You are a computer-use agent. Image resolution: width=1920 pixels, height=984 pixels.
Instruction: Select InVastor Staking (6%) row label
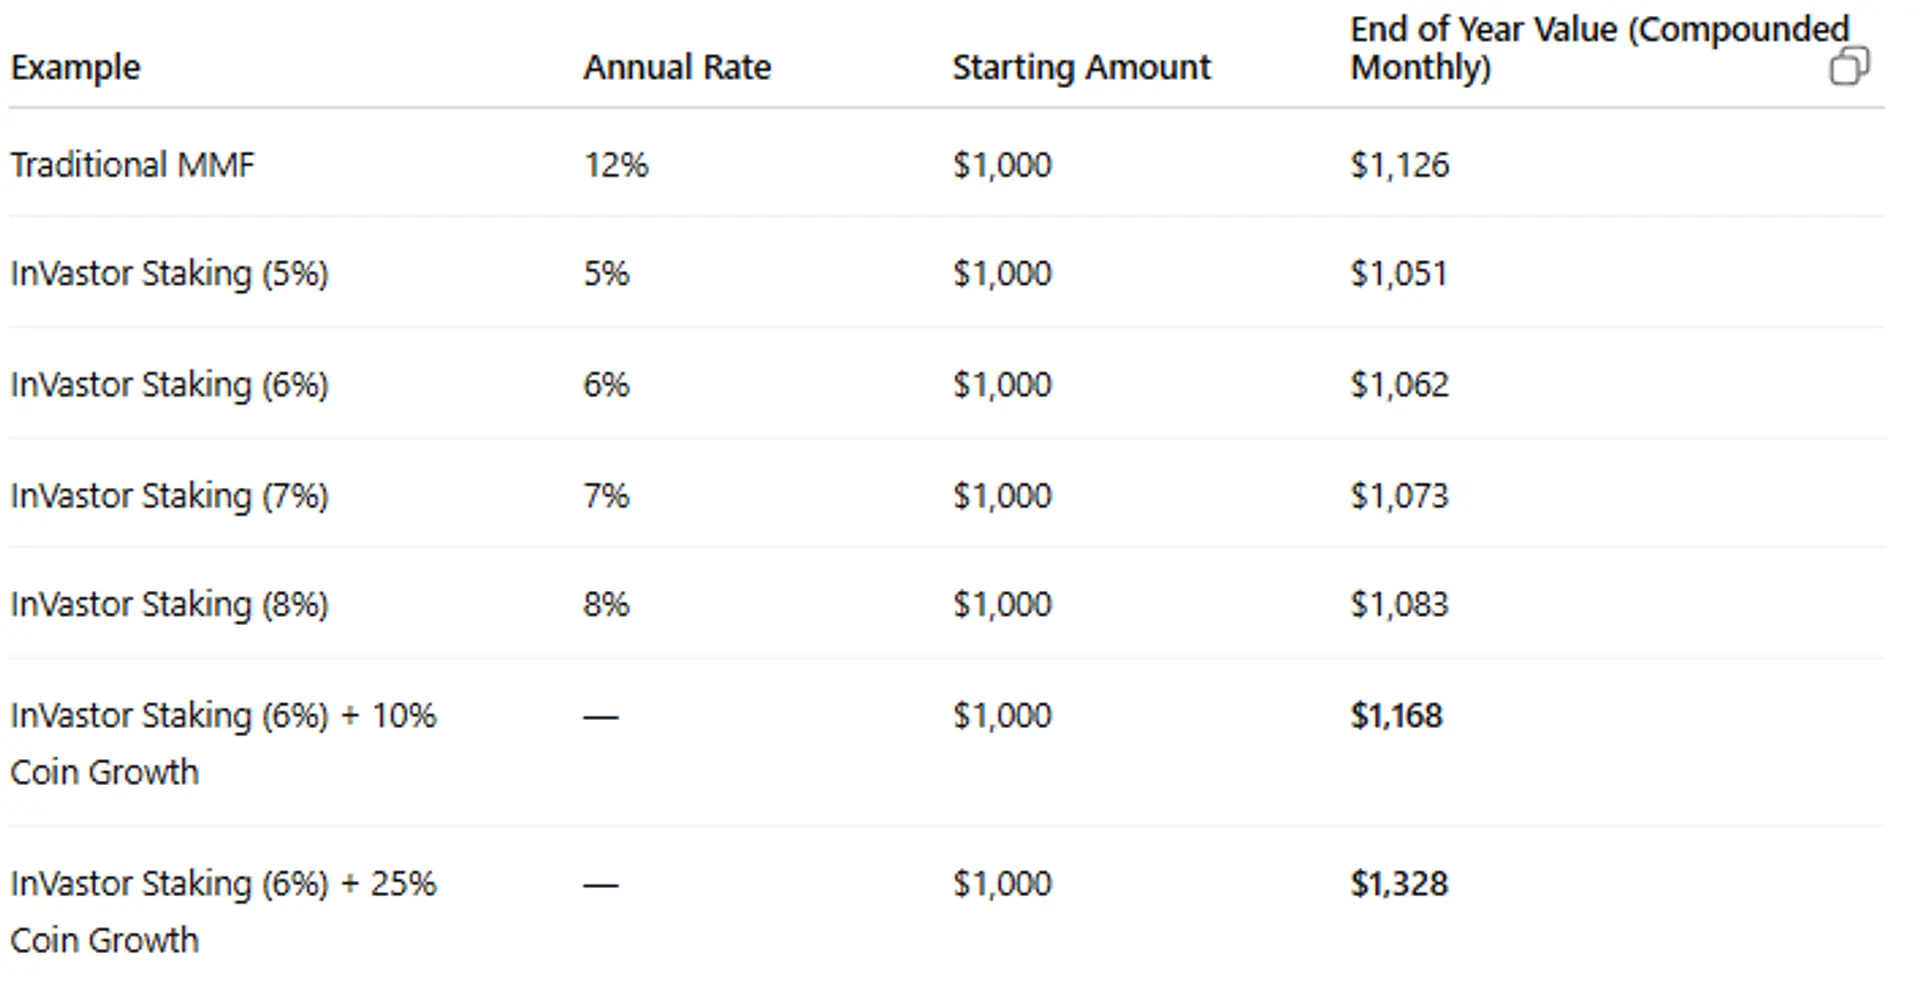[169, 384]
